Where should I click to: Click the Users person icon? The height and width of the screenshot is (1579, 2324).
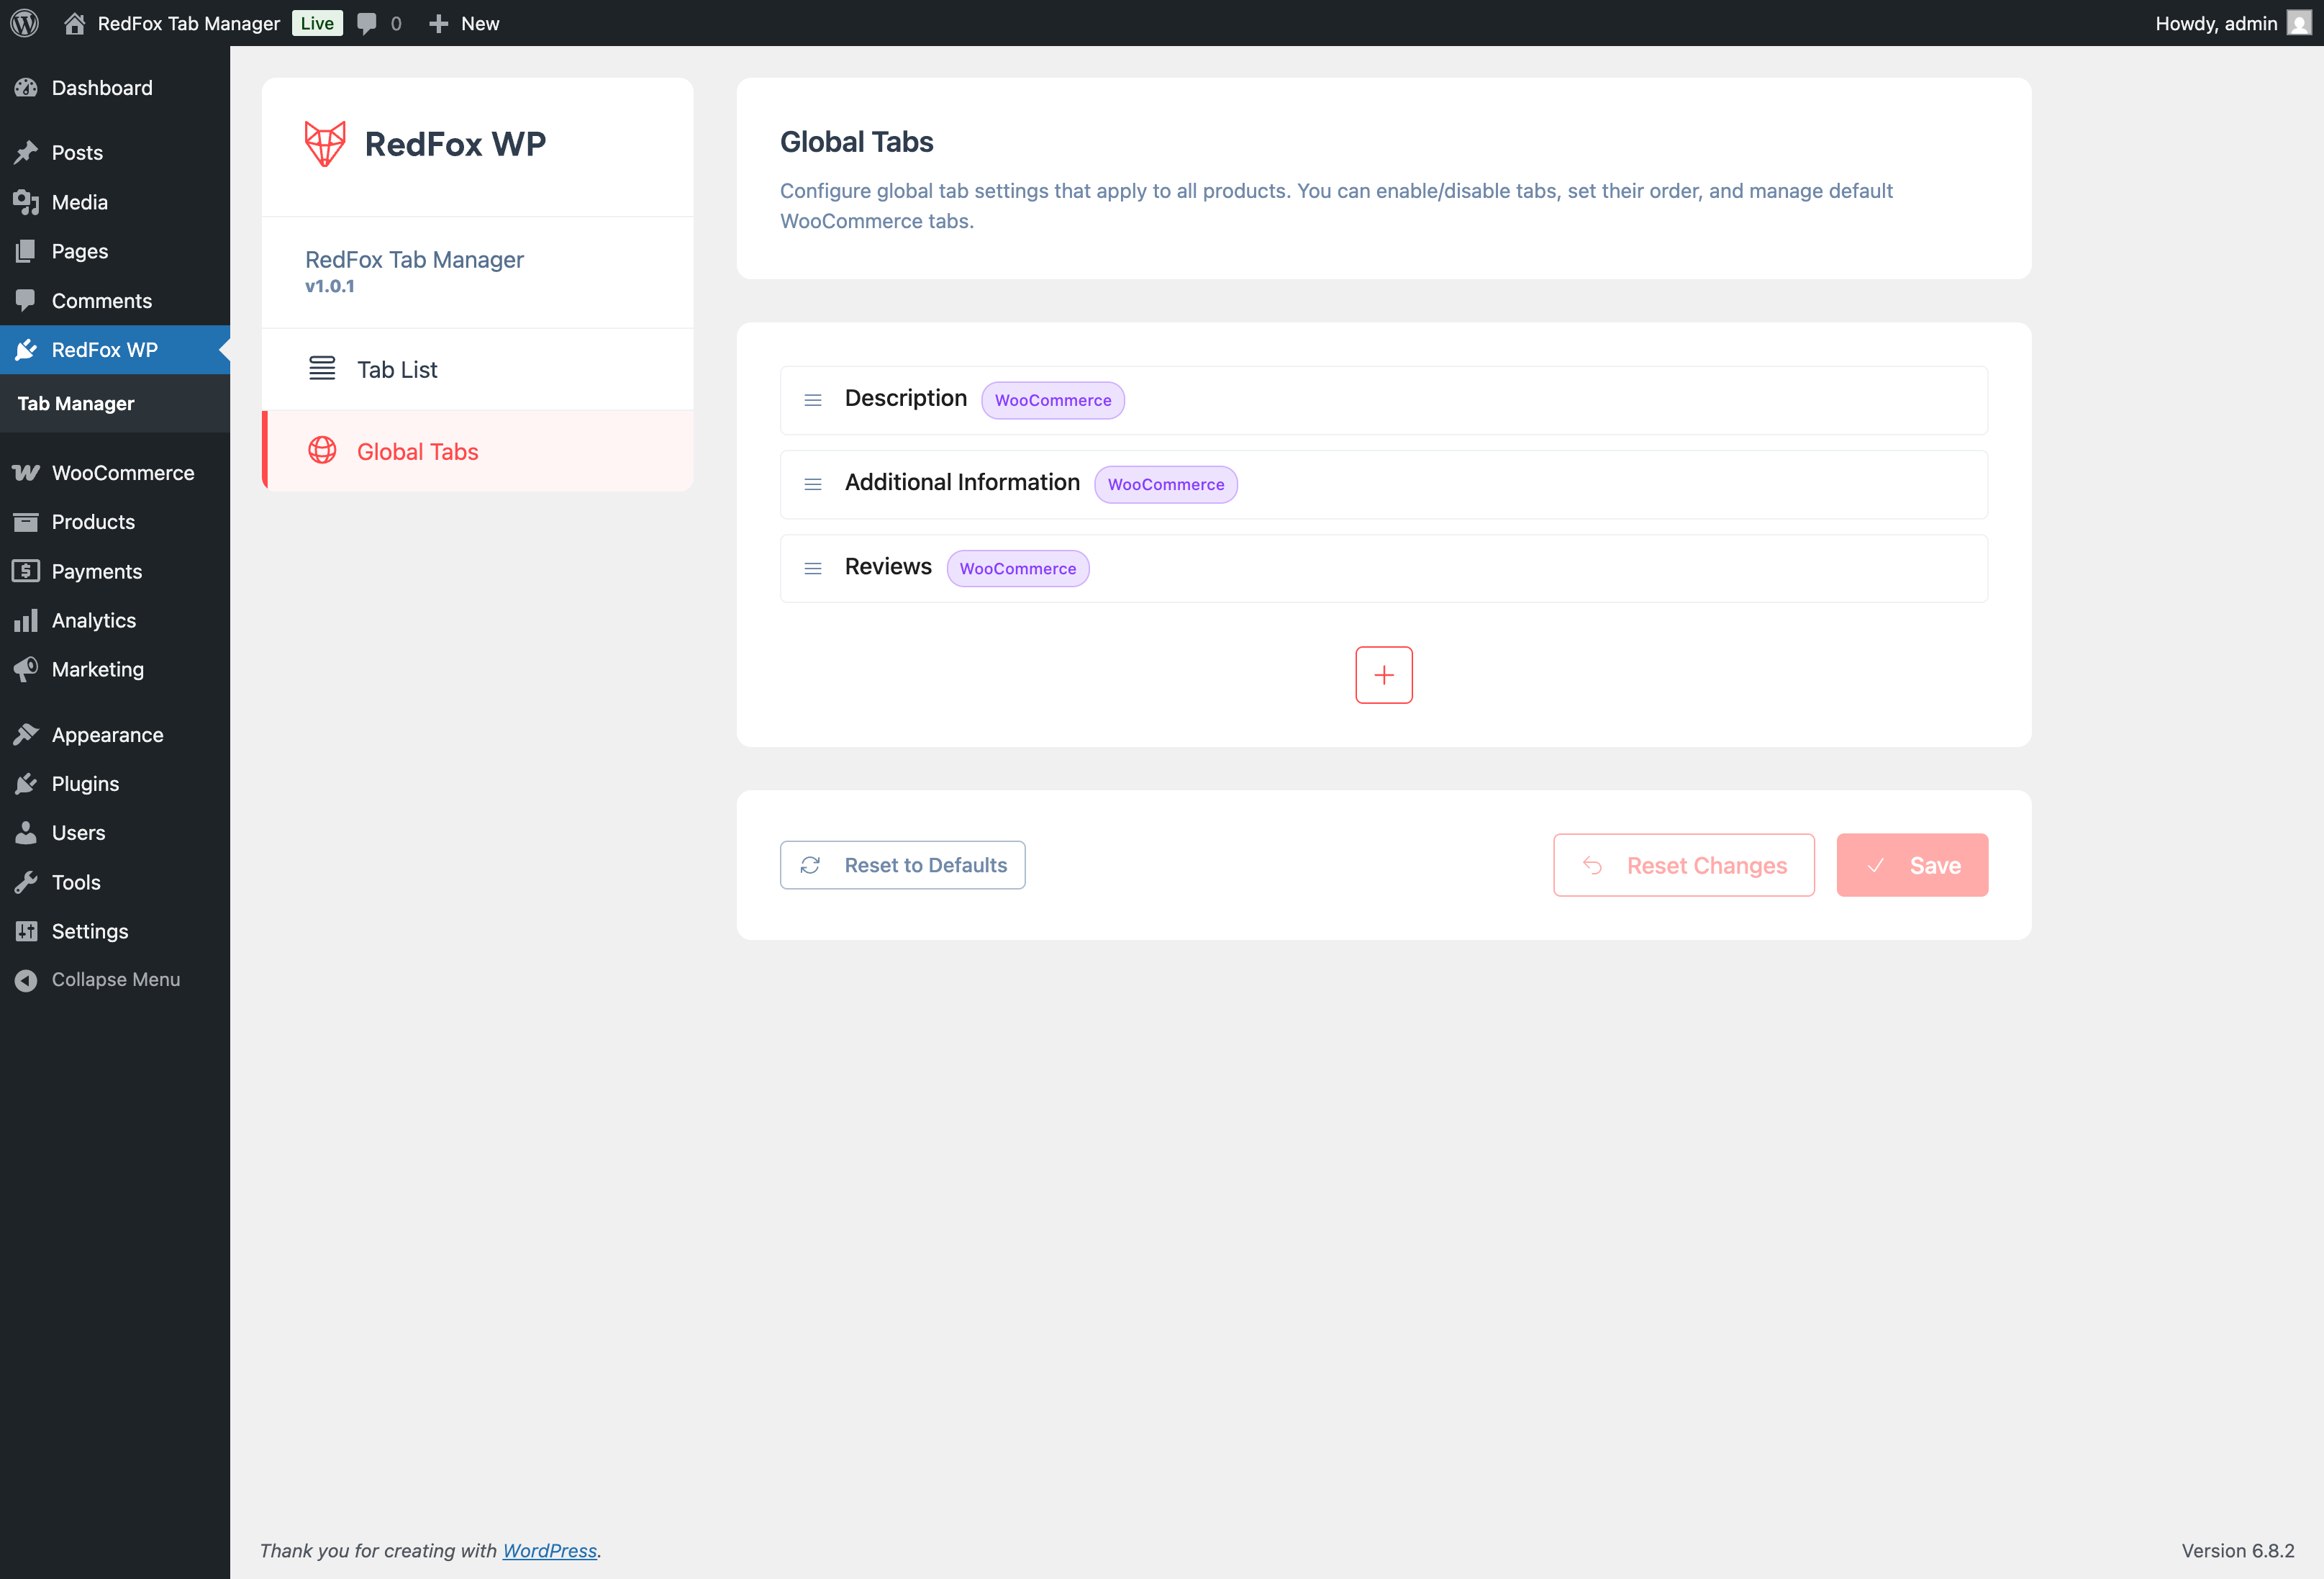[26, 833]
